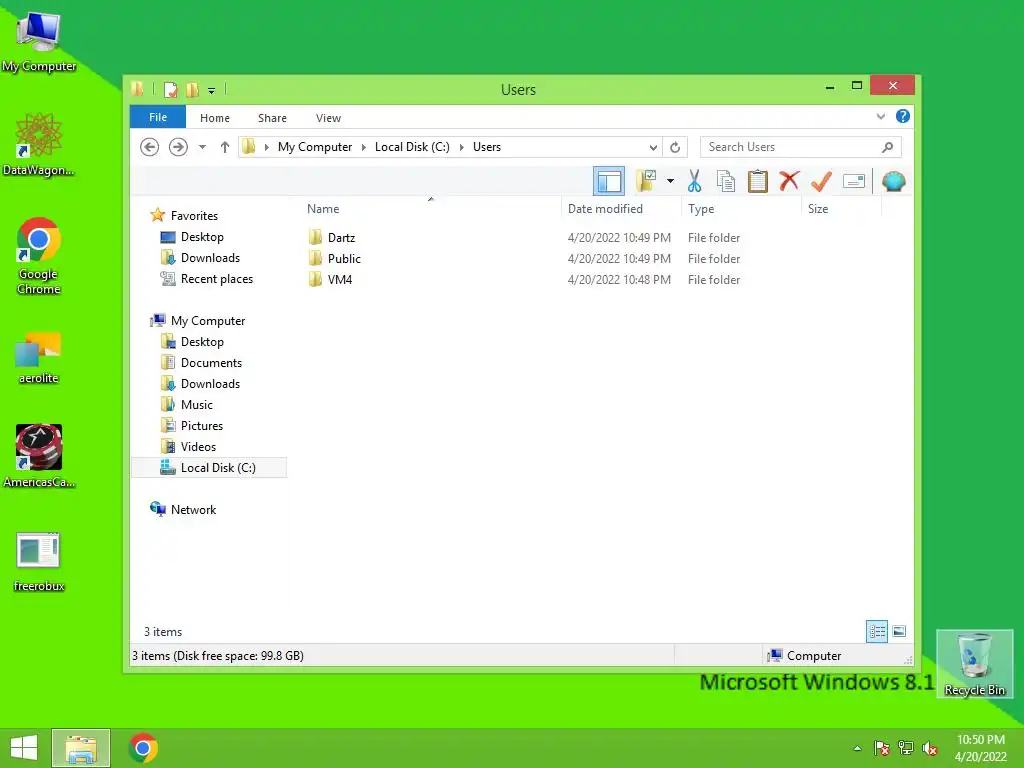
Task: Refresh the Users folder view
Action: [675, 147]
